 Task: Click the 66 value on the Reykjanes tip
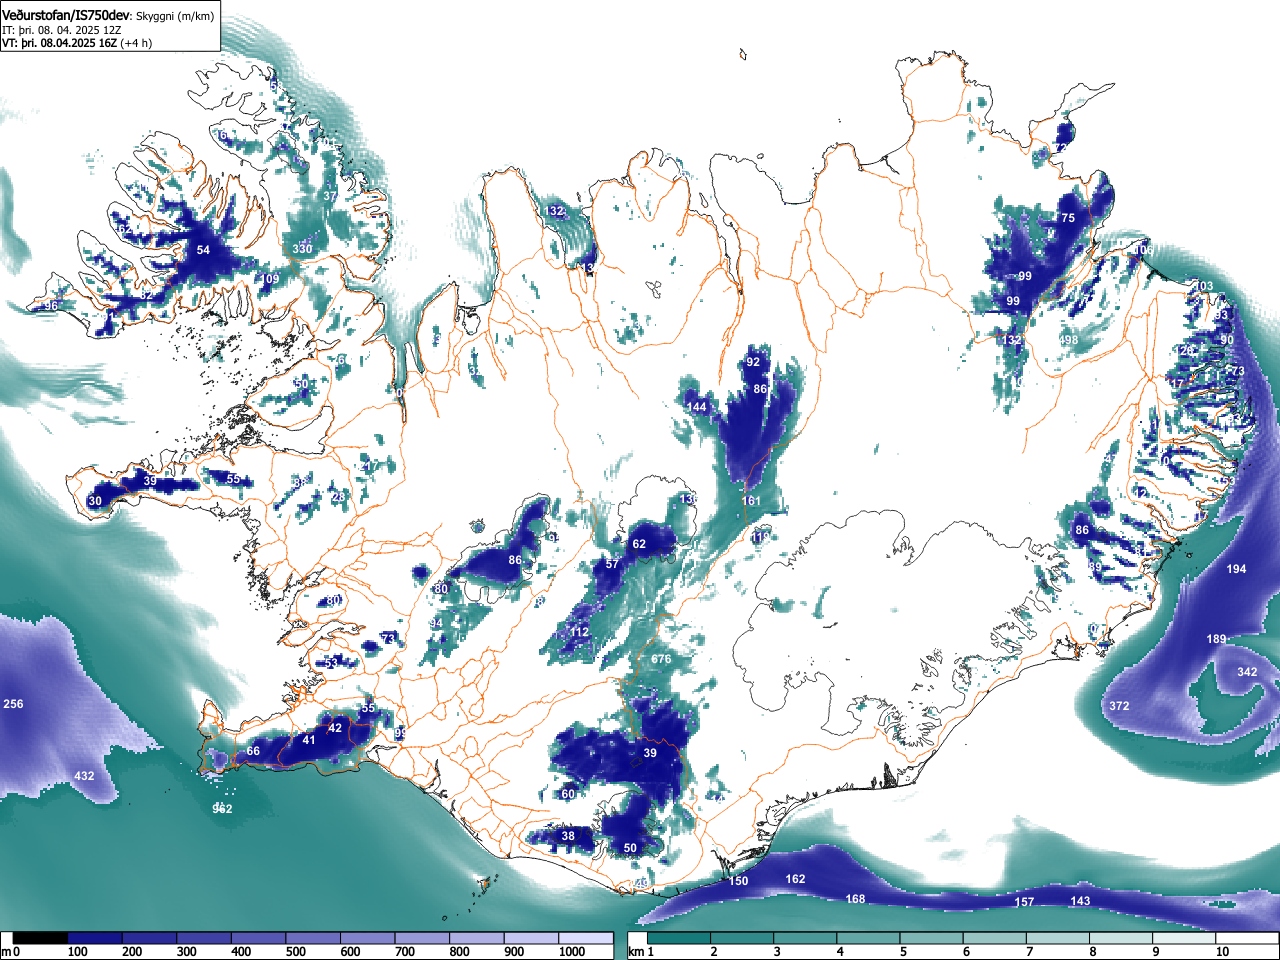click(253, 751)
